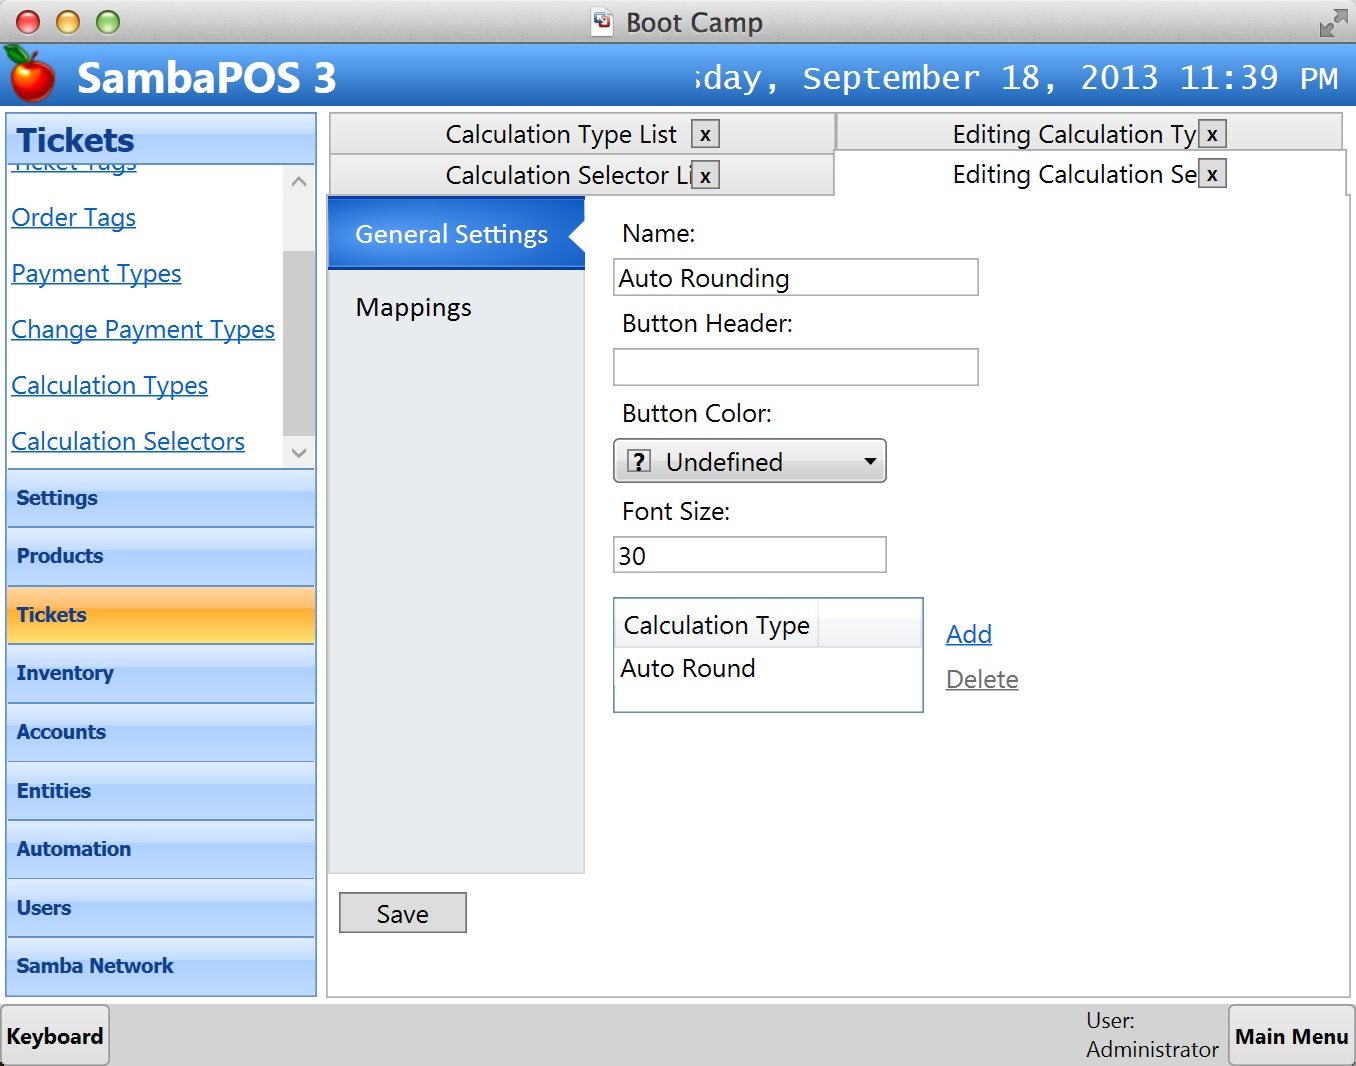Close the Editing Calculation Type tab
Screen dimensions: 1356x1066
(1212, 135)
